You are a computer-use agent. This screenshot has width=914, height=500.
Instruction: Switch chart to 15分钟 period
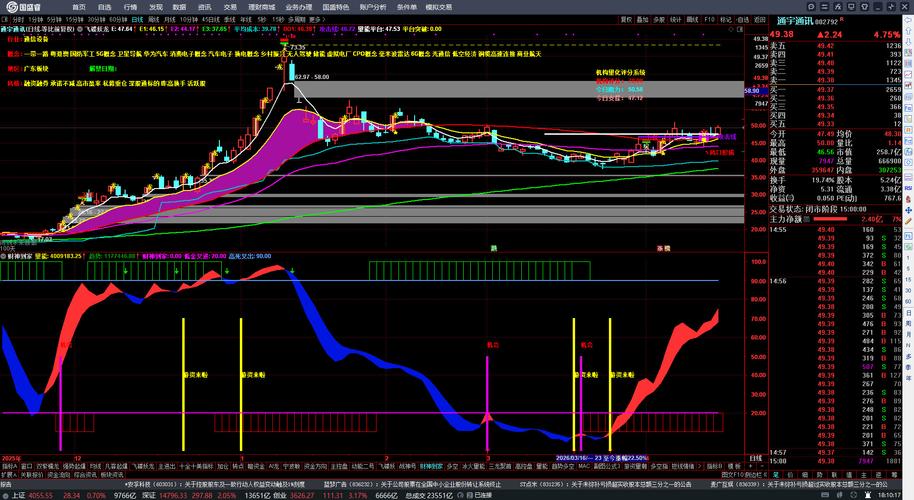click(75, 19)
